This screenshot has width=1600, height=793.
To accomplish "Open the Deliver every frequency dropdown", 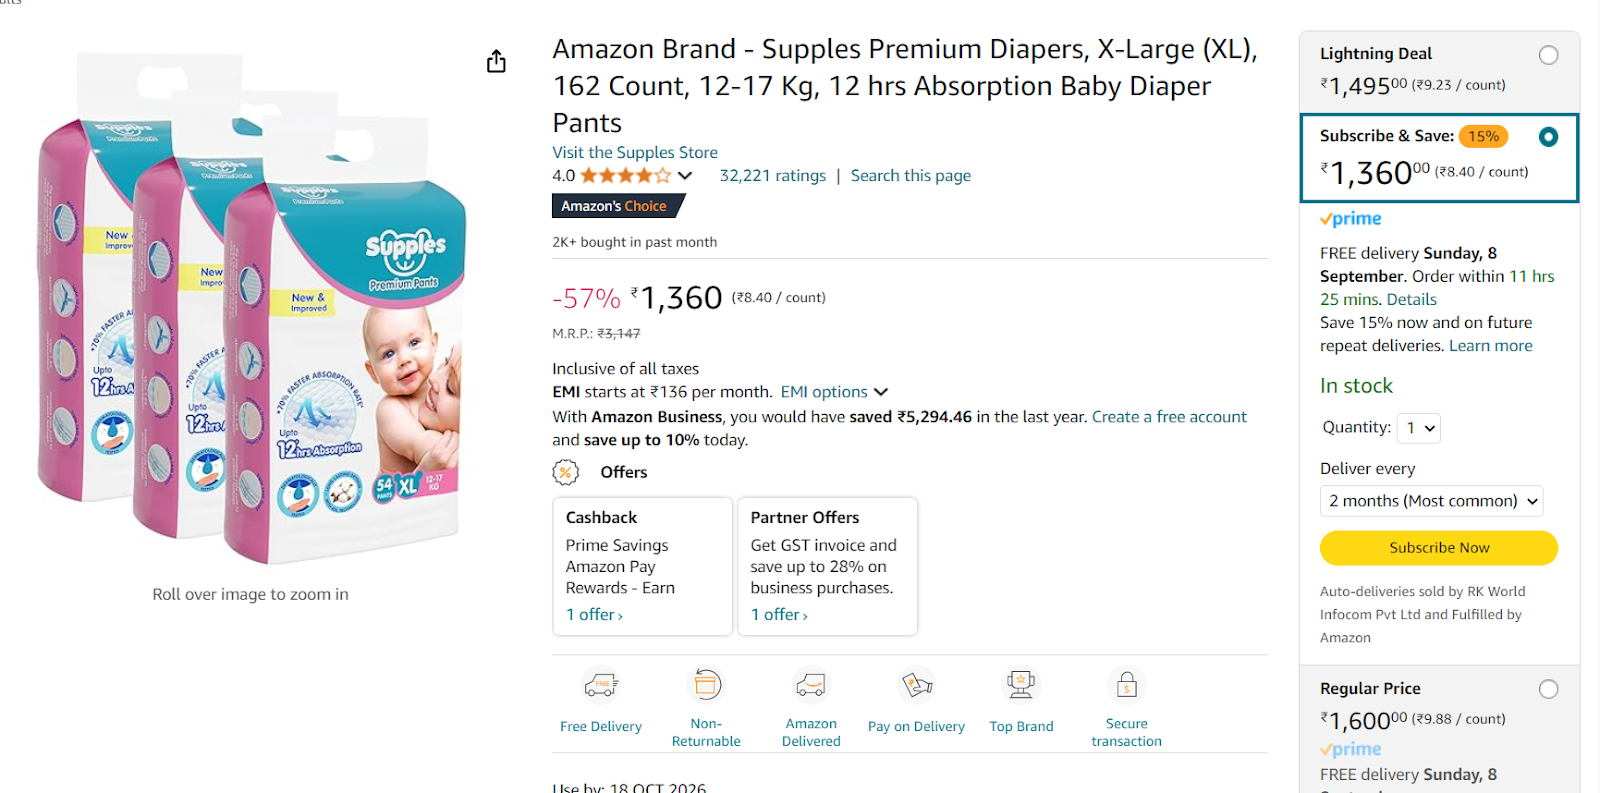I will tap(1431, 501).
